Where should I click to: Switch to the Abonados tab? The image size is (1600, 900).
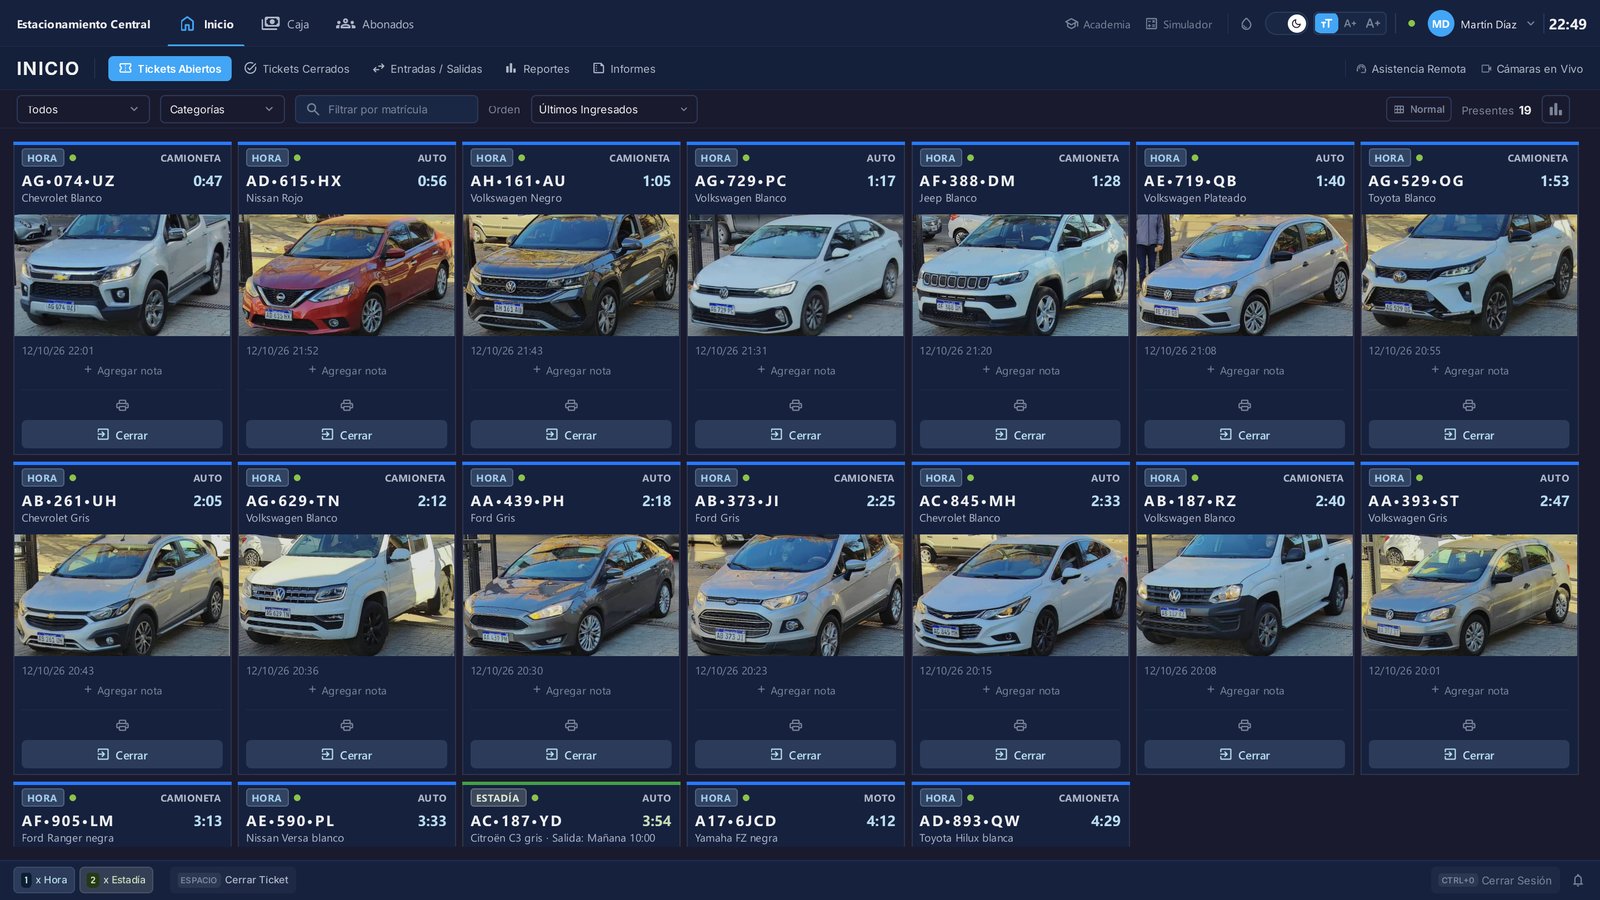click(375, 24)
